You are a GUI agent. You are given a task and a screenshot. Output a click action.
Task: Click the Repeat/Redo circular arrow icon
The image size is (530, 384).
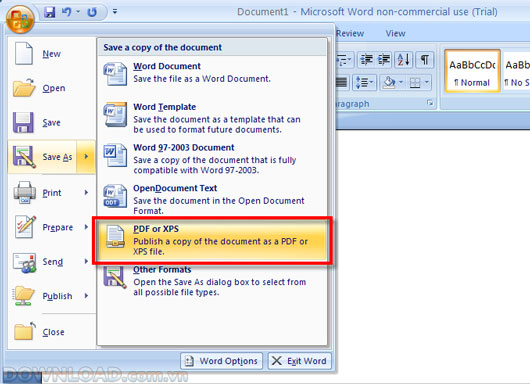(x=92, y=12)
